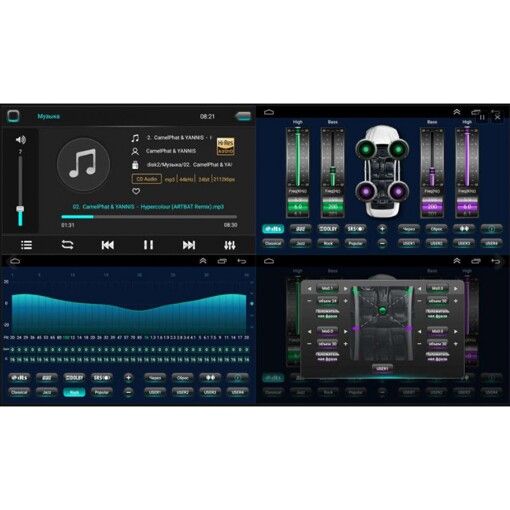The width and height of the screenshot is (510, 510).
Task: Click Android home icon on equalizer screen
Action: point(15,261)
